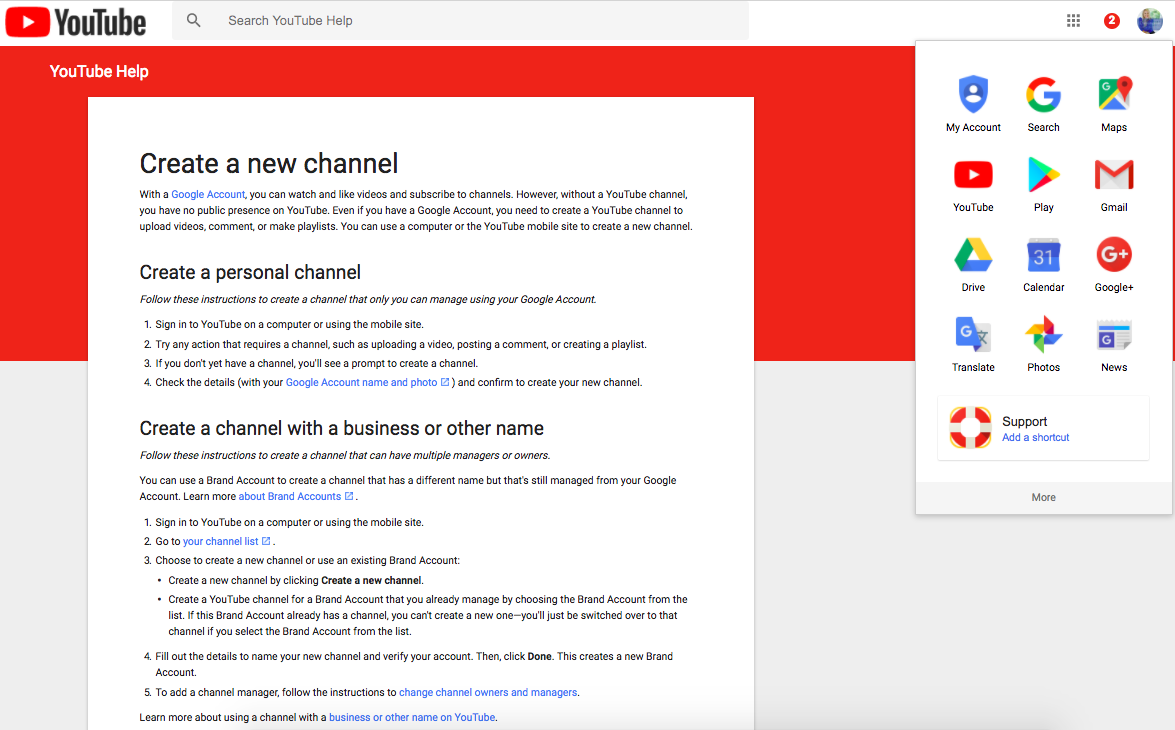Screen dimensions: 1175x730
Task: Click the search magnifier icon
Action: pyautogui.click(x=193, y=21)
